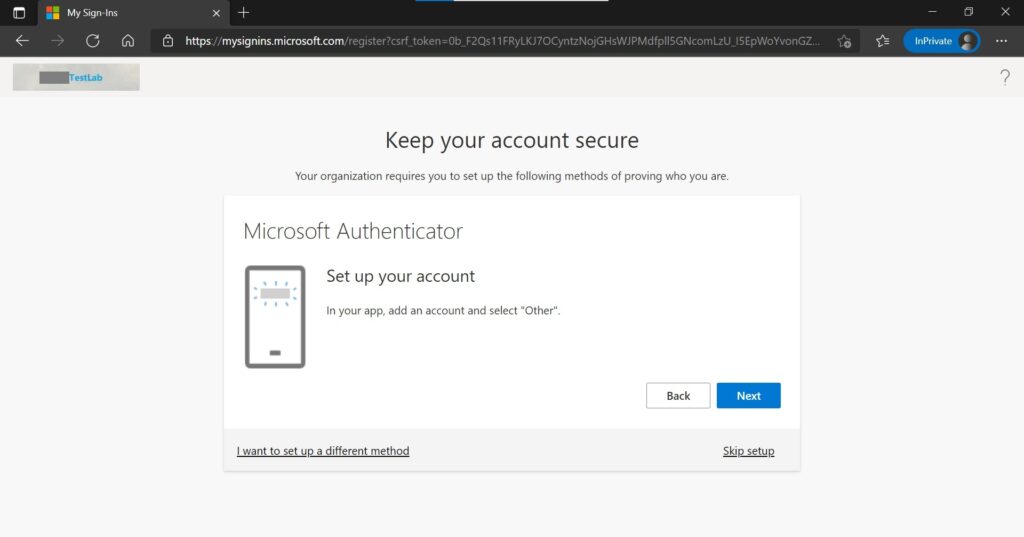Open help via question mark icon
1024x537 pixels.
(1005, 78)
